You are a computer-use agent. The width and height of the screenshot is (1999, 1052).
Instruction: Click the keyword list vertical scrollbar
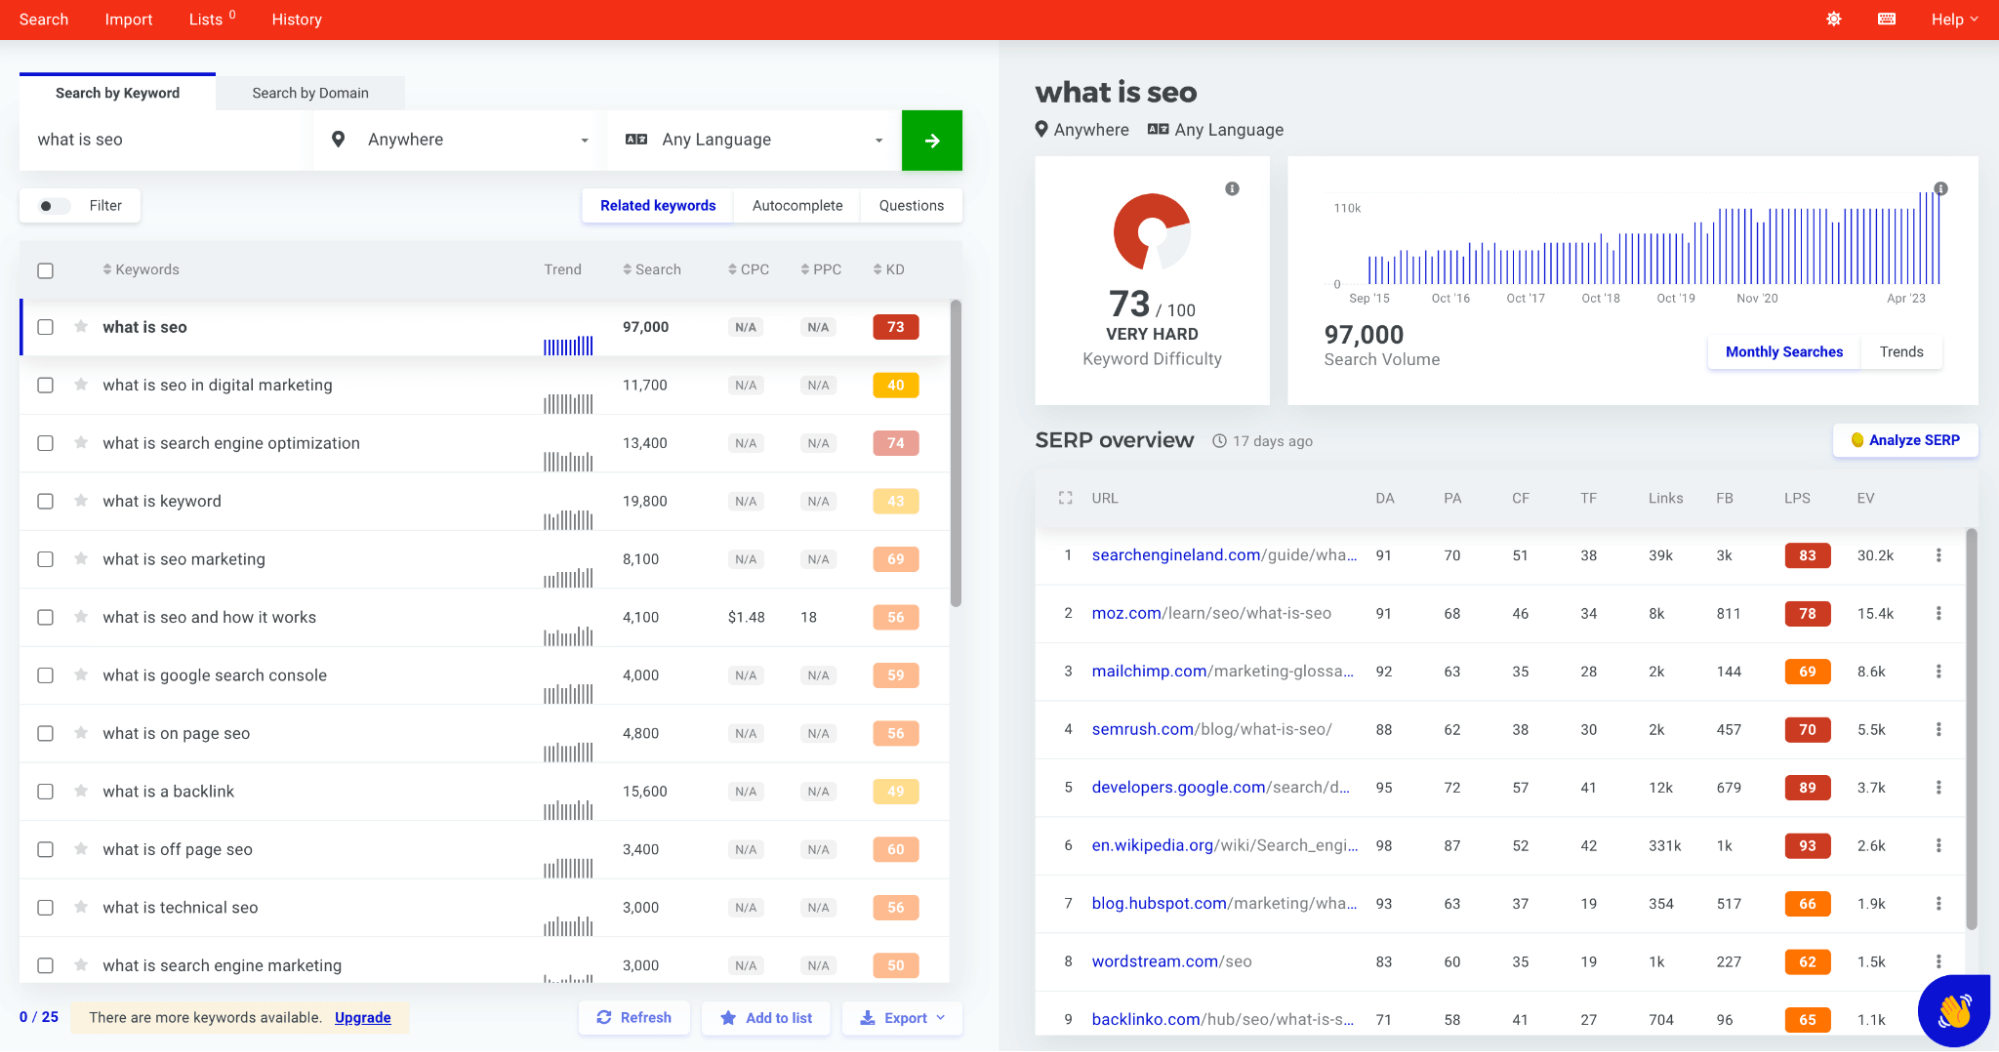click(x=956, y=453)
